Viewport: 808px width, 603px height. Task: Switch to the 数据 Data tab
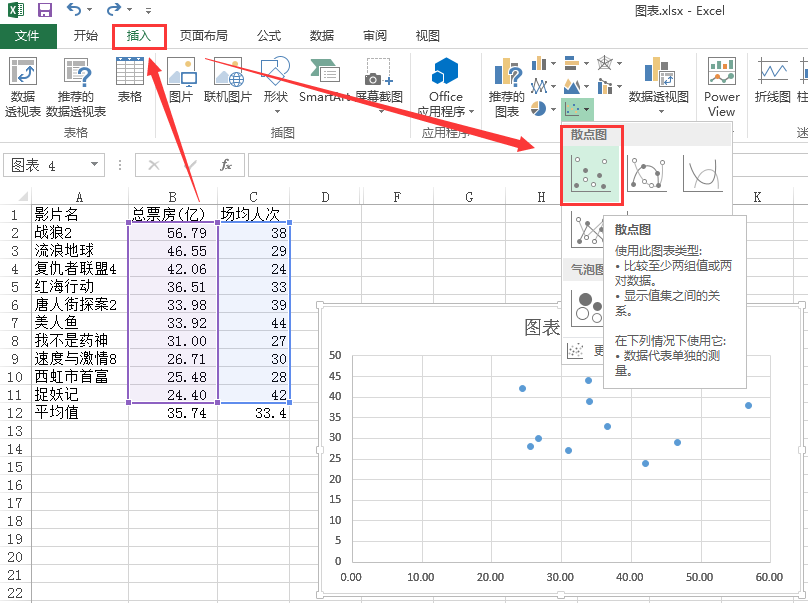coord(322,36)
